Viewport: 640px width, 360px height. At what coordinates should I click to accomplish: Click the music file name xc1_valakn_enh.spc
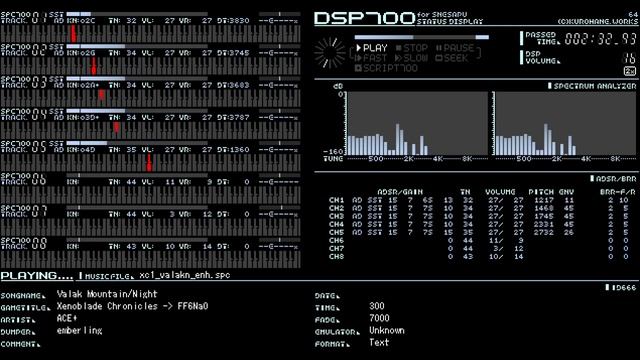pyautogui.click(x=184, y=276)
